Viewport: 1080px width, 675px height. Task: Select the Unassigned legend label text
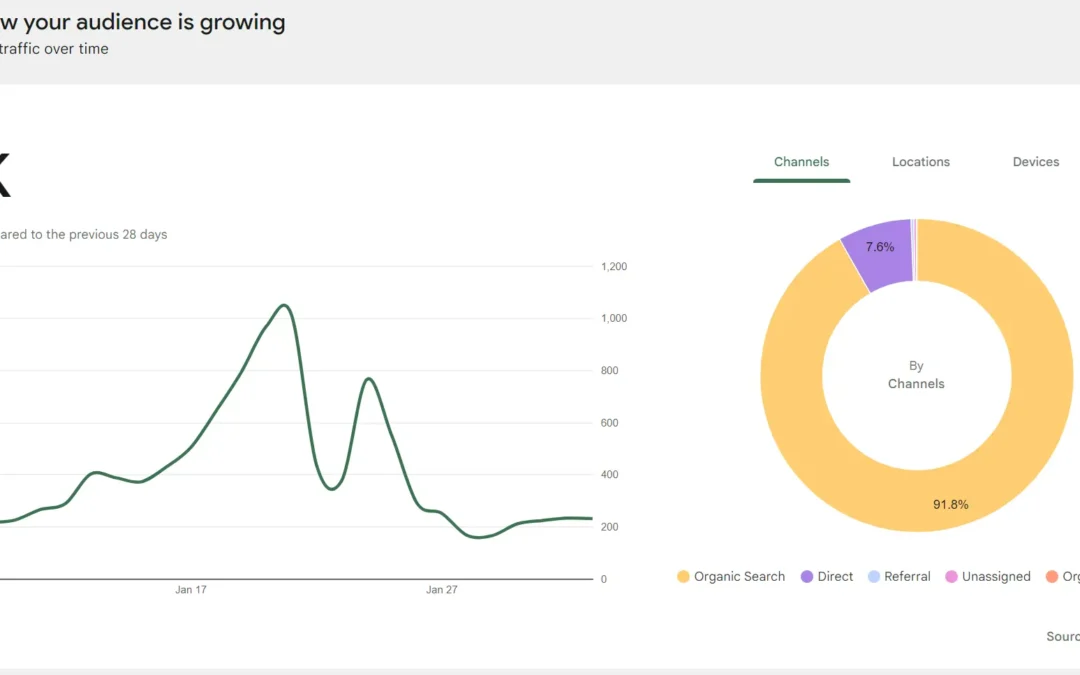coord(996,577)
